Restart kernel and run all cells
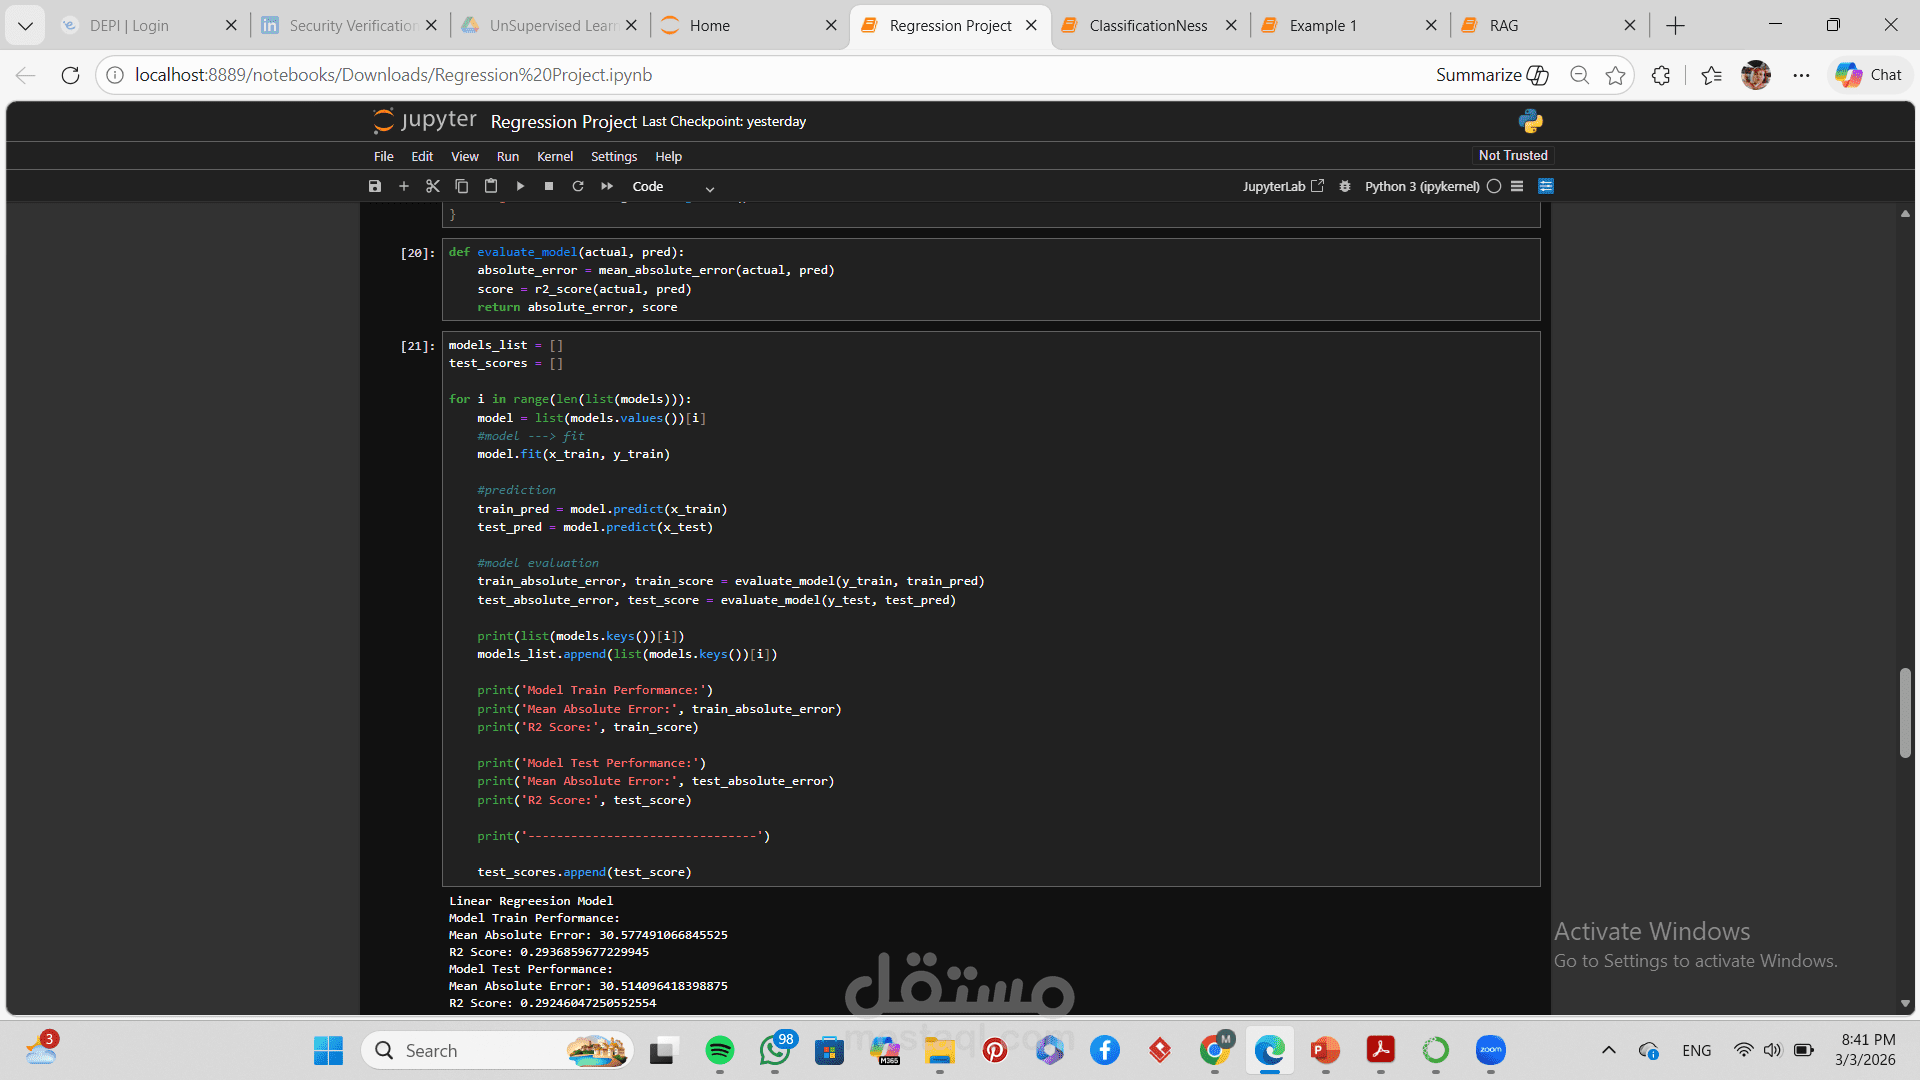Image resolution: width=1920 pixels, height=1080 pixels. click(x=607, y=186)
